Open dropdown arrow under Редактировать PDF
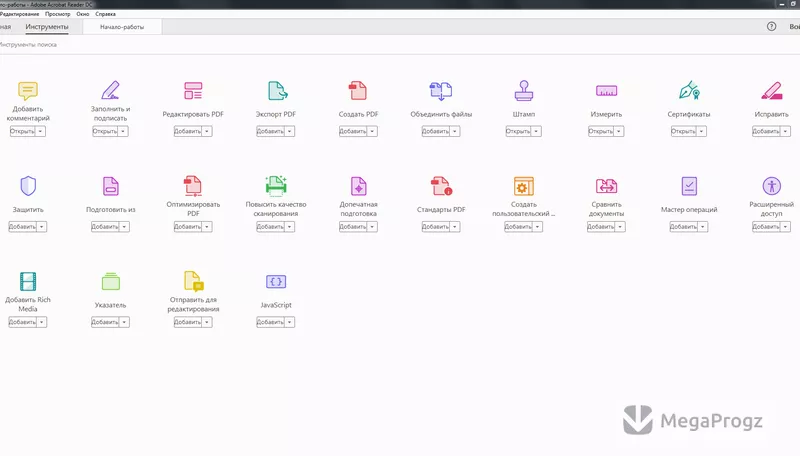 tap(207, 131)
